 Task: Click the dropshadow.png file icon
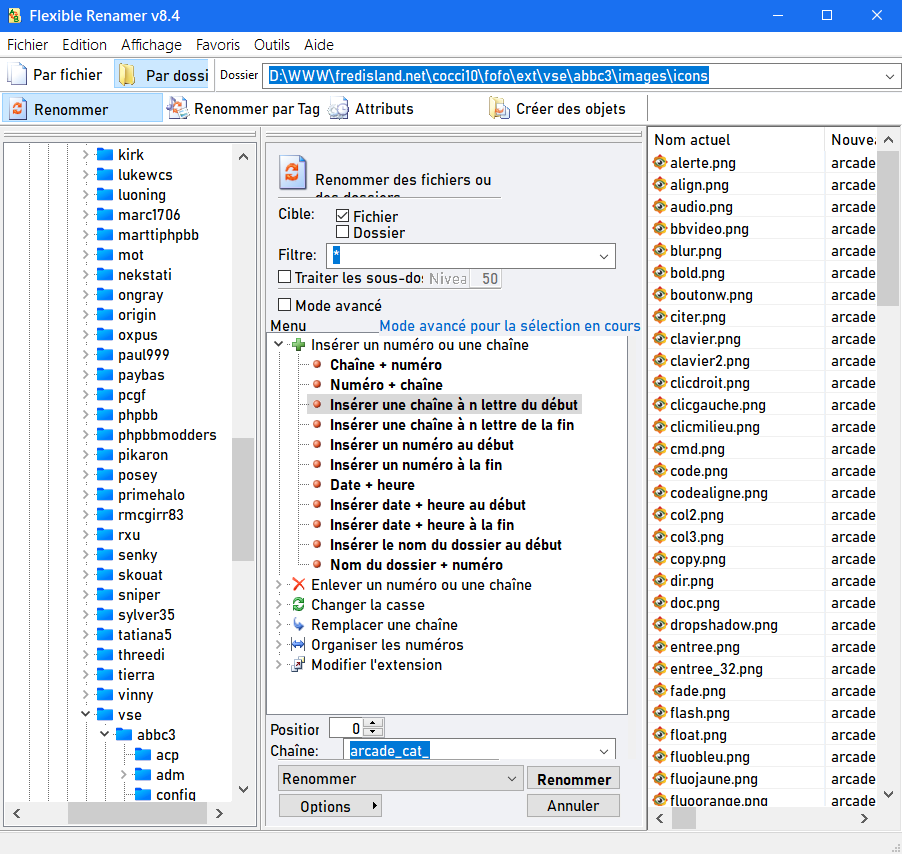click(660, 625)
